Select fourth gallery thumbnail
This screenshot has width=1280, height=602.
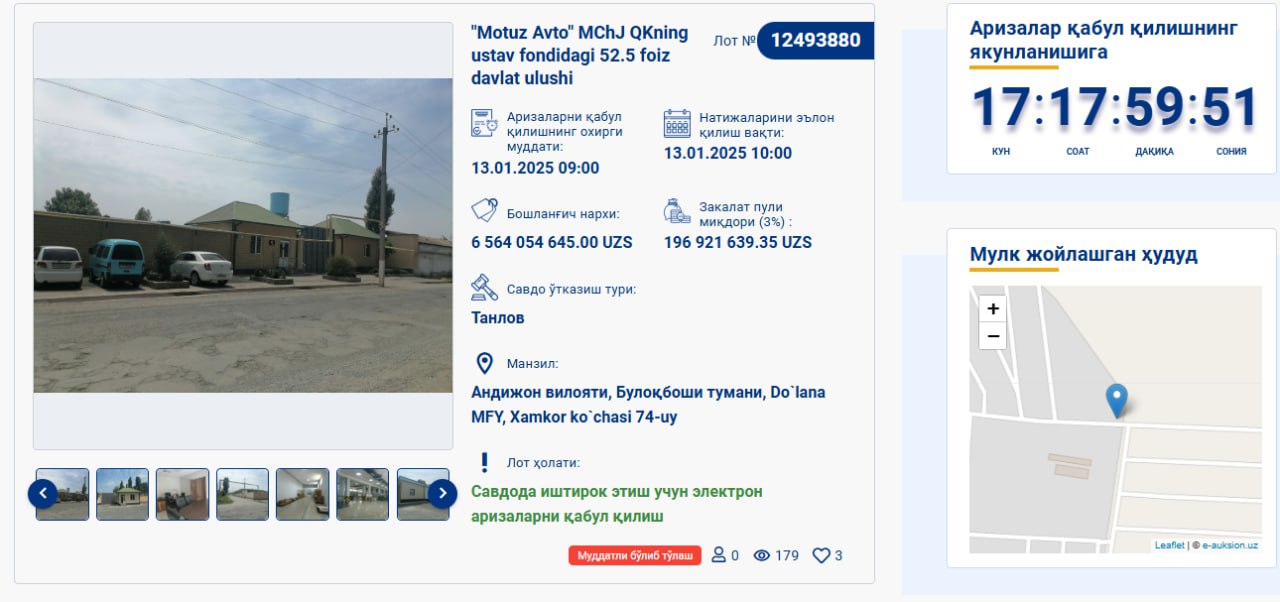[x=243, y=494]
